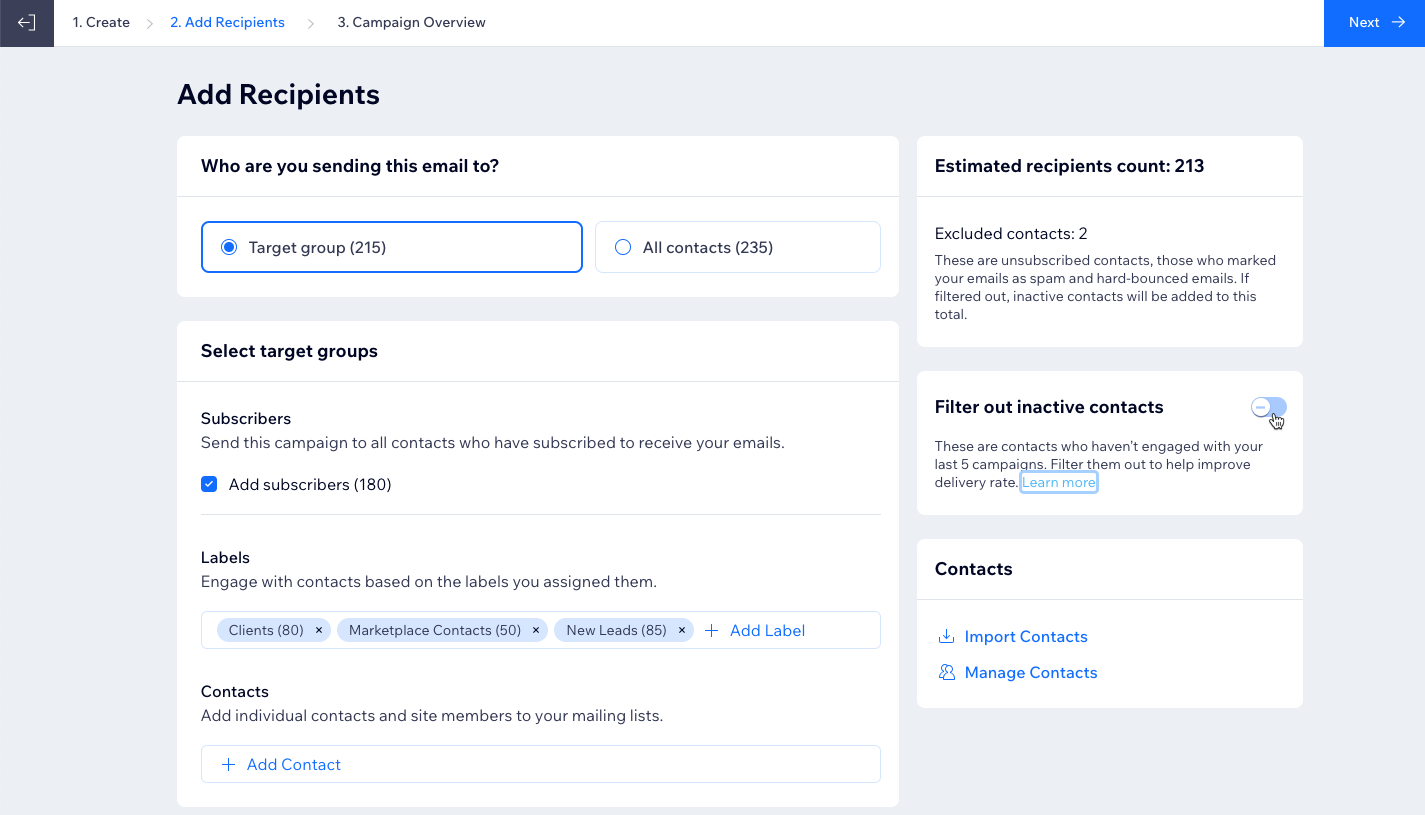Open the Learn more link
Screen dimensions: 1425x815
[x=1059, y=482]
